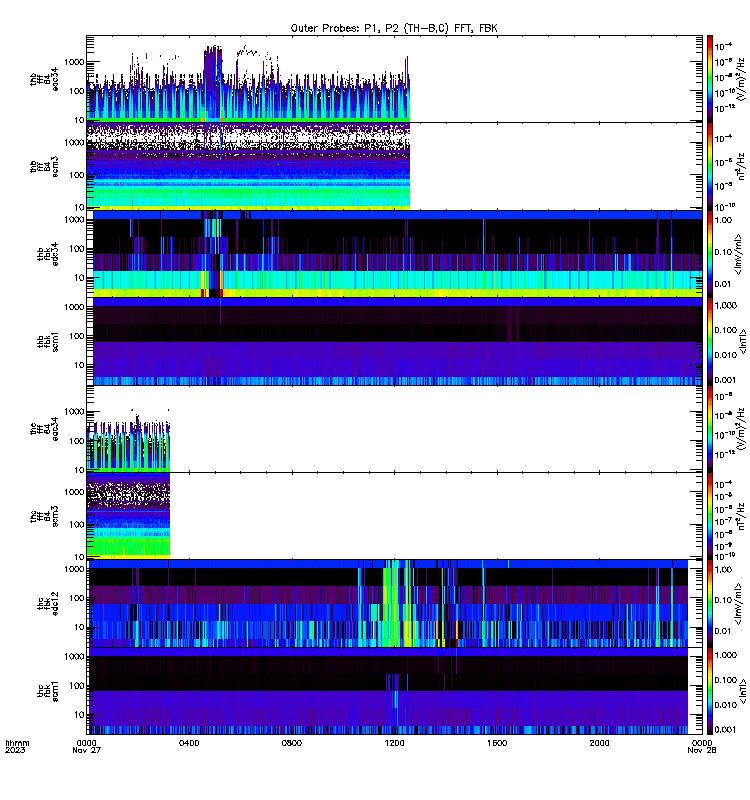
Task: Click the <|nT|> unit label beside thc scm1
Action: click(742, 691)
